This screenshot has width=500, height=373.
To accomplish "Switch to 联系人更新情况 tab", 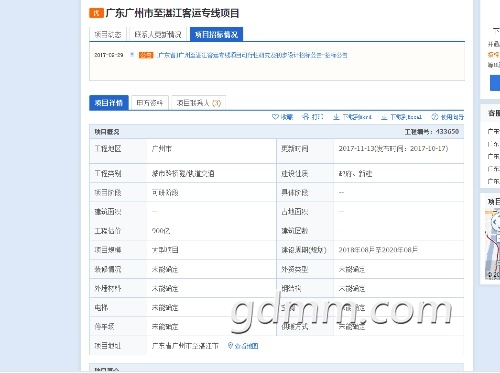I will (158, 34).
